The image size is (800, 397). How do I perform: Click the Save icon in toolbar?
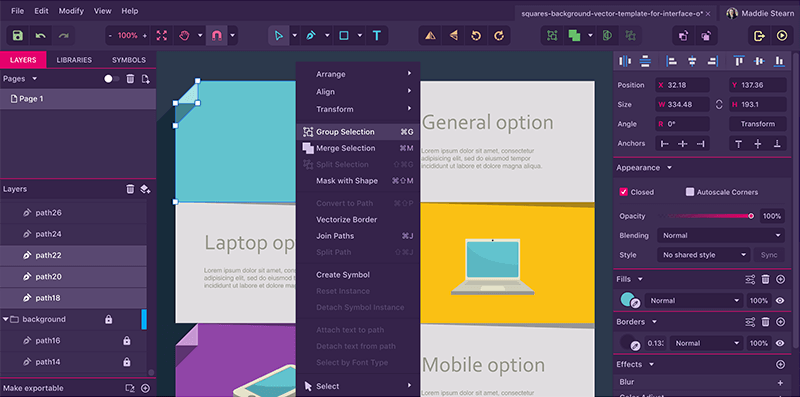[18, 36]
